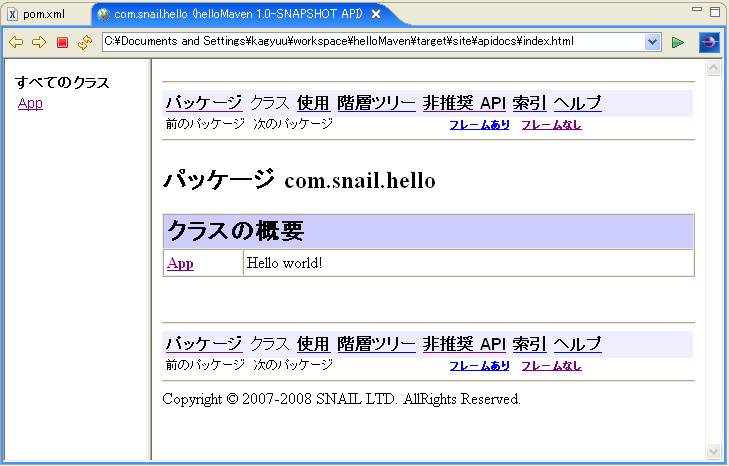Close the com.snail.hello browser tab
Image resolution: width=729 pixels, height=466 pixels.
(x=376, y=14)
